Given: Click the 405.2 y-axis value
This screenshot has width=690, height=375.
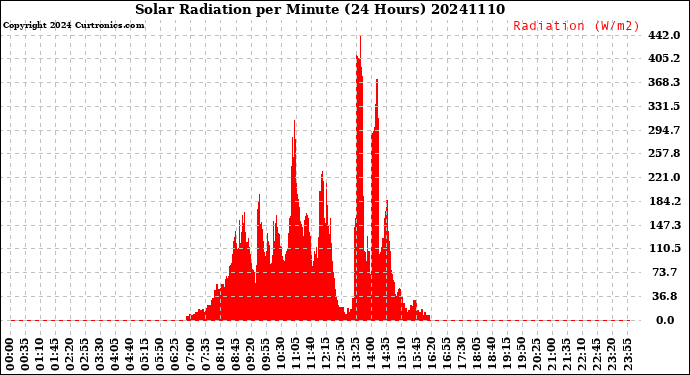Looking at the screenshot, I should coord(664,58).
